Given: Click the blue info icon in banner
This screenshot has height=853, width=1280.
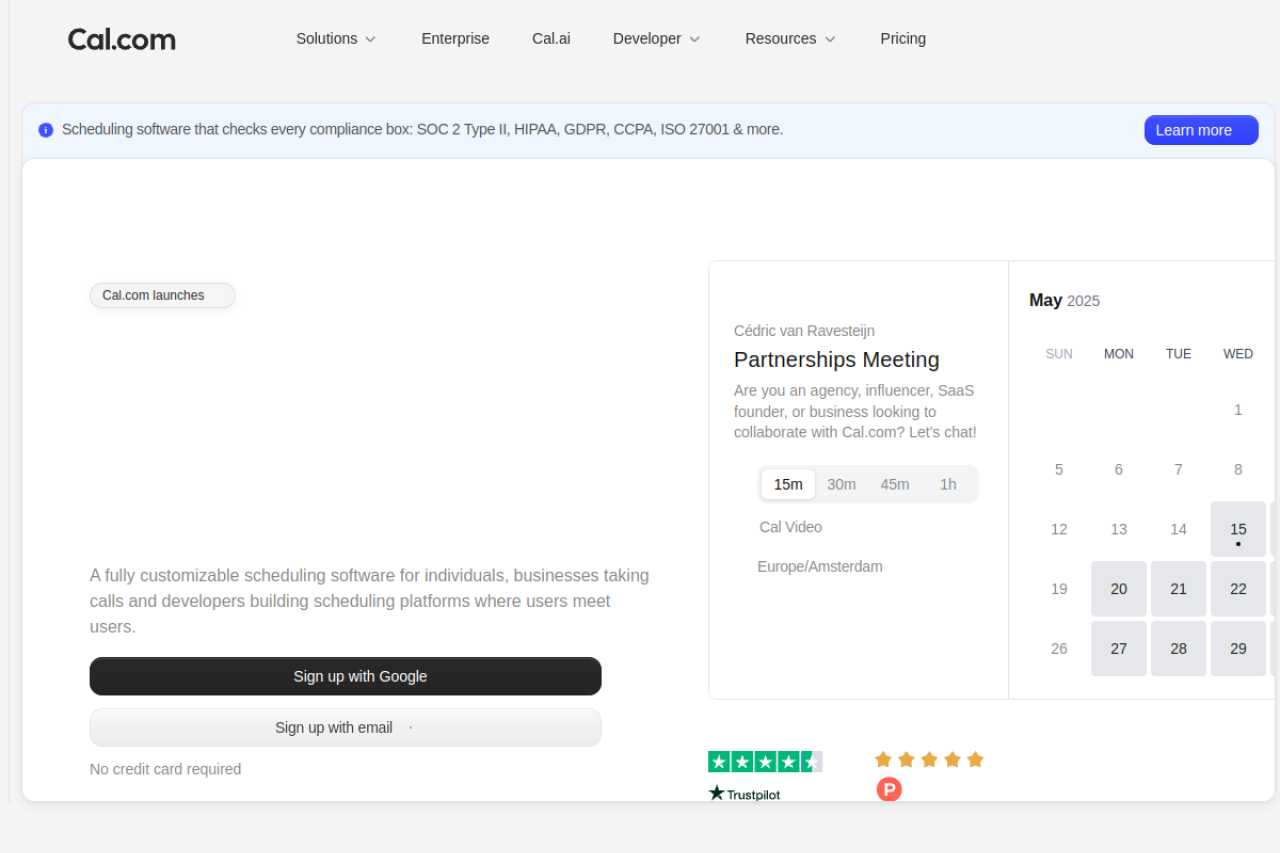Looking at the screenshot, I should 46,130.
